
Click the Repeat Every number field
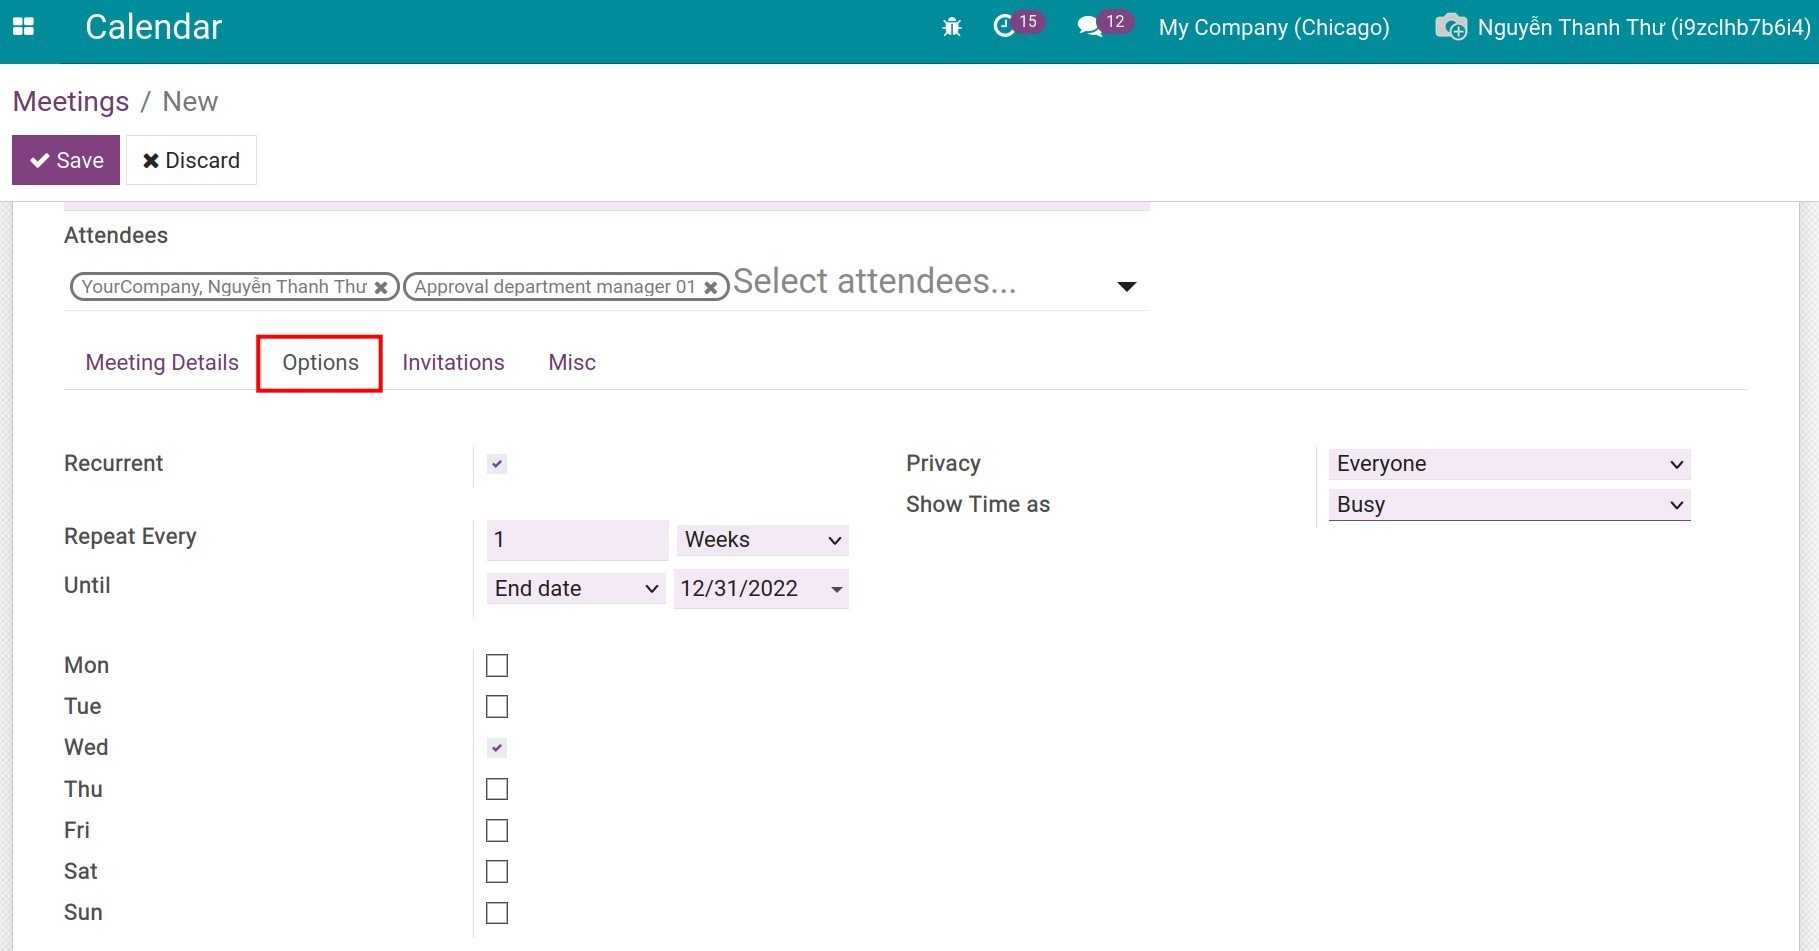tap(577, 540)
